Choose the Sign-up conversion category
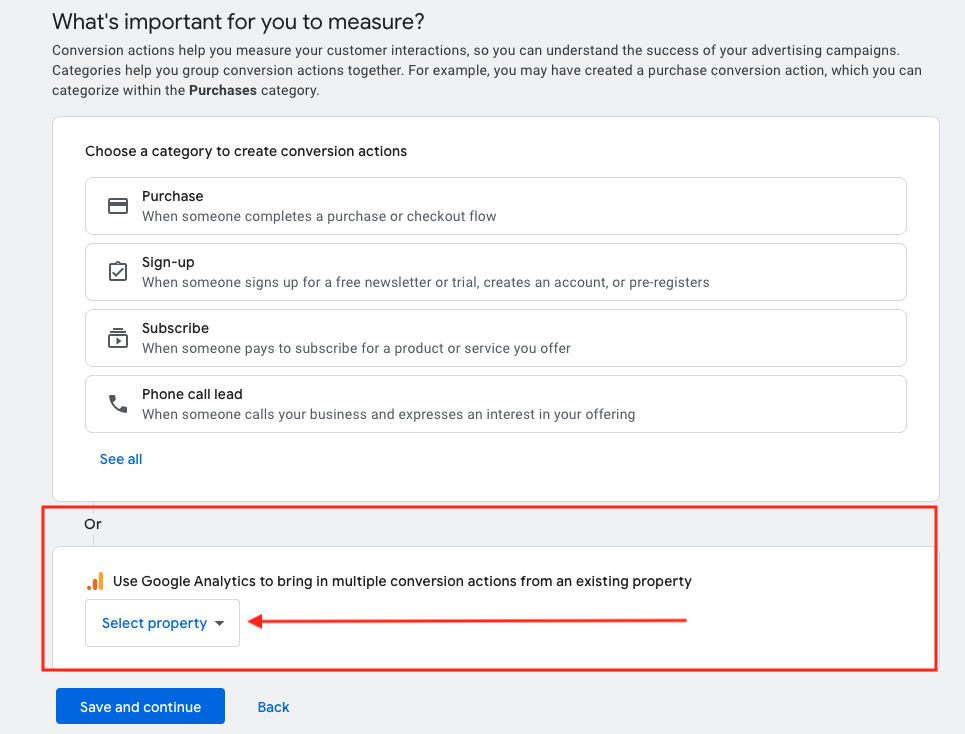The height and width of the screenshot is (734, 965). coord(168,262)
